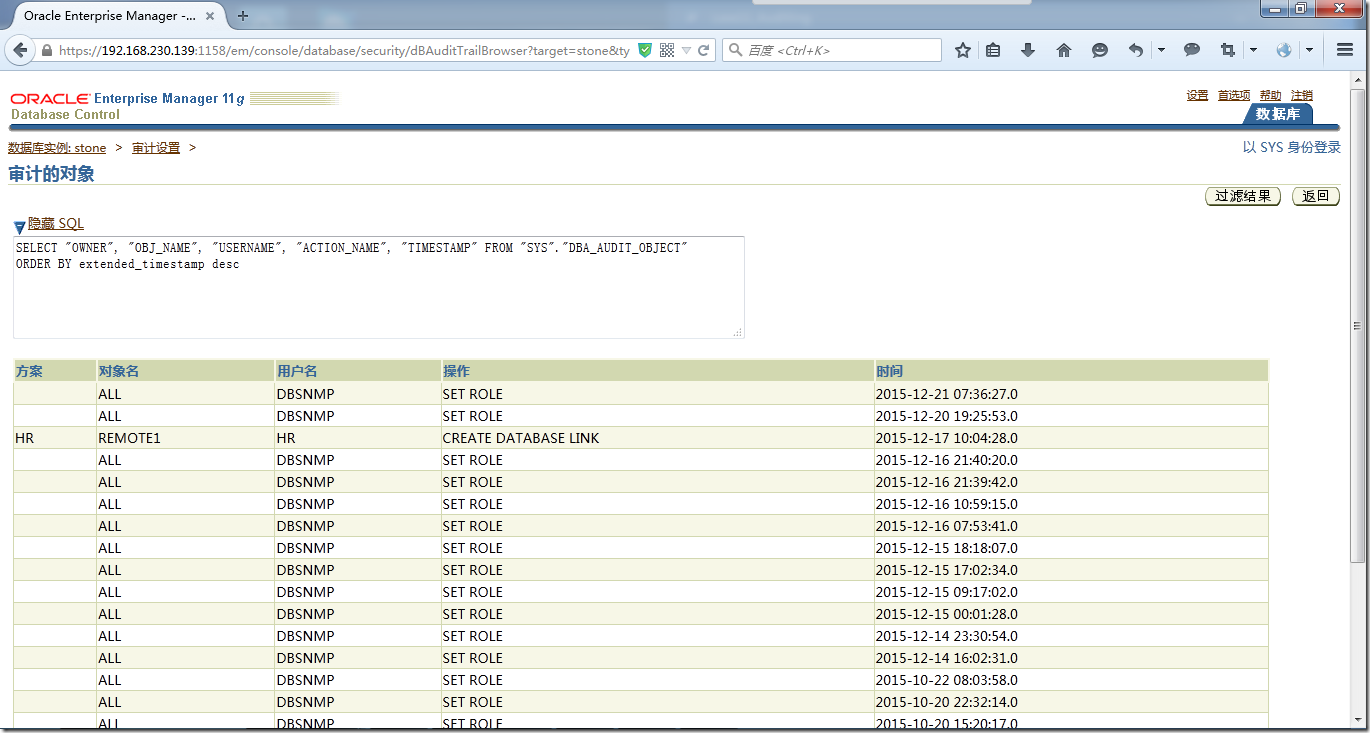Open the downloads arrow icon
The height and width of the screenshot is (733, 1370).
[1028, 50]
